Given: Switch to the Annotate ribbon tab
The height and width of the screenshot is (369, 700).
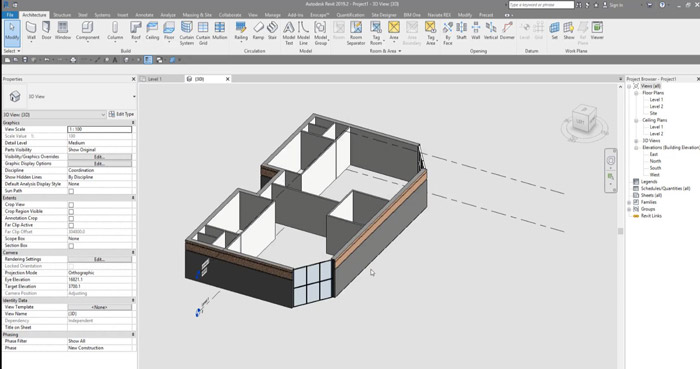Looking at the screenshot, I should [144, 15].
